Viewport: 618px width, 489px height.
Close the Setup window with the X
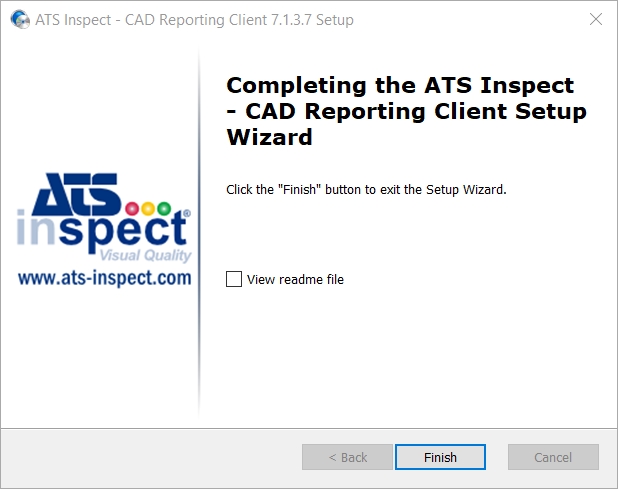pyautogui.click(x=596, y=19)
